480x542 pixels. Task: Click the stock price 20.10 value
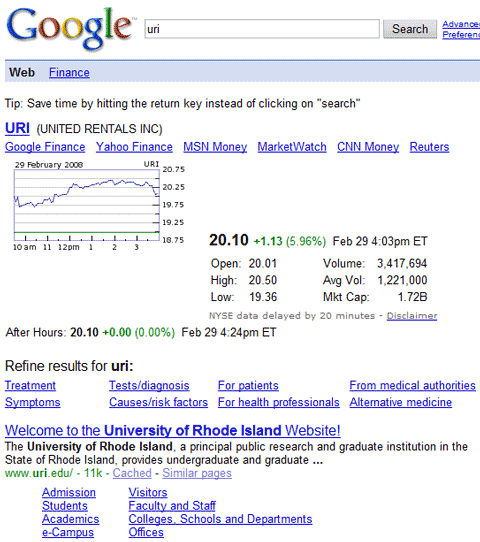[x=229, y=240]
